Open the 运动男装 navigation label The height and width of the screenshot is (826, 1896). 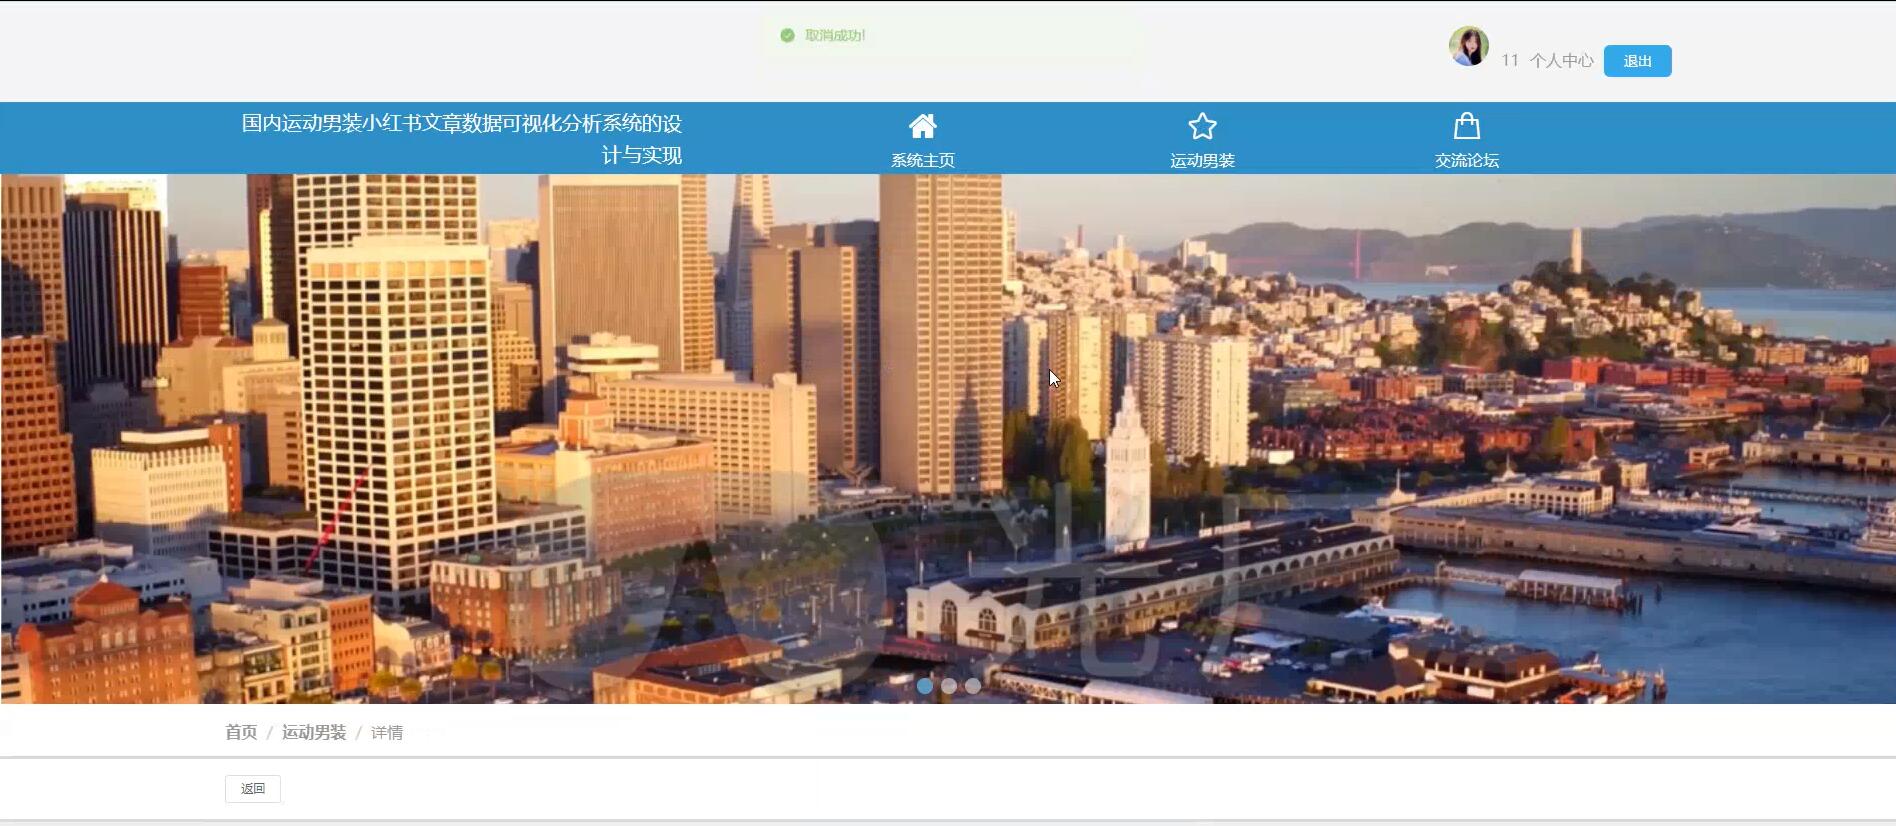1202,160
